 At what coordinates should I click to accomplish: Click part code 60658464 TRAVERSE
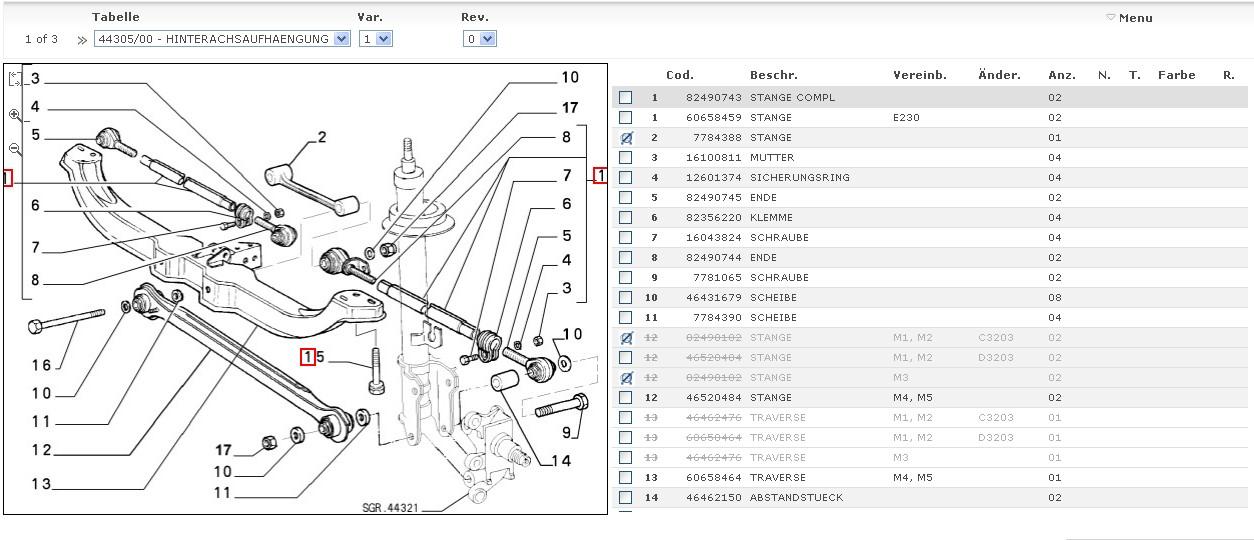point(714,478)
